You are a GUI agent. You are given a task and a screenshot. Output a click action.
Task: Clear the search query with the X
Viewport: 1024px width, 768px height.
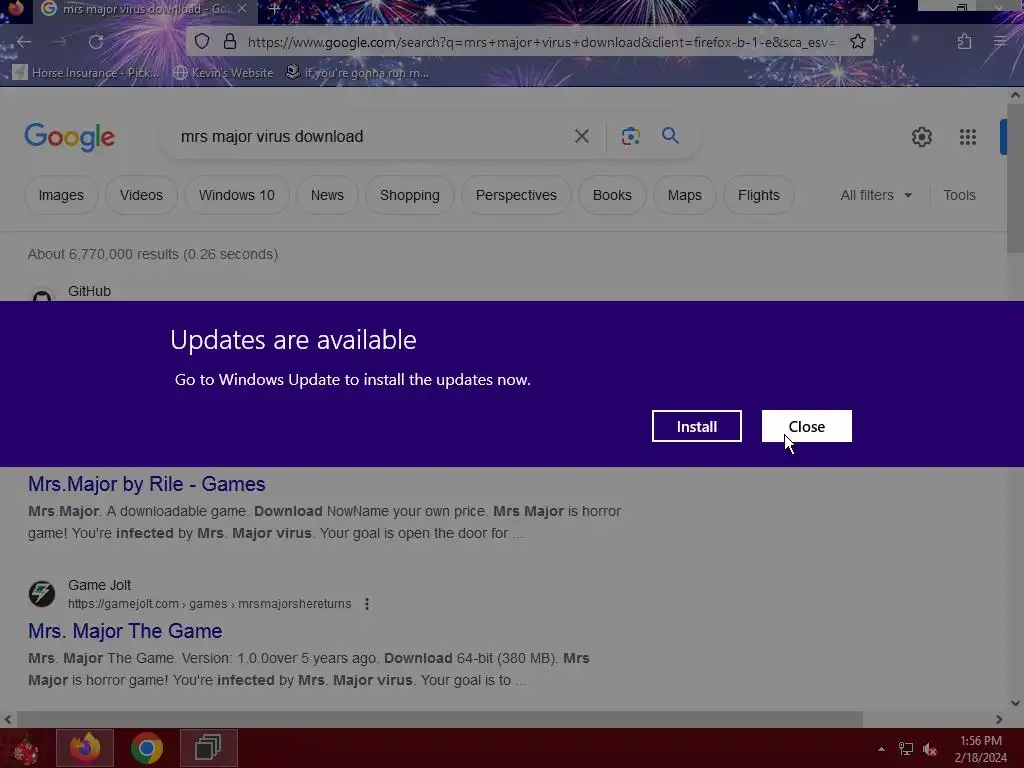[x=581, y=136]
